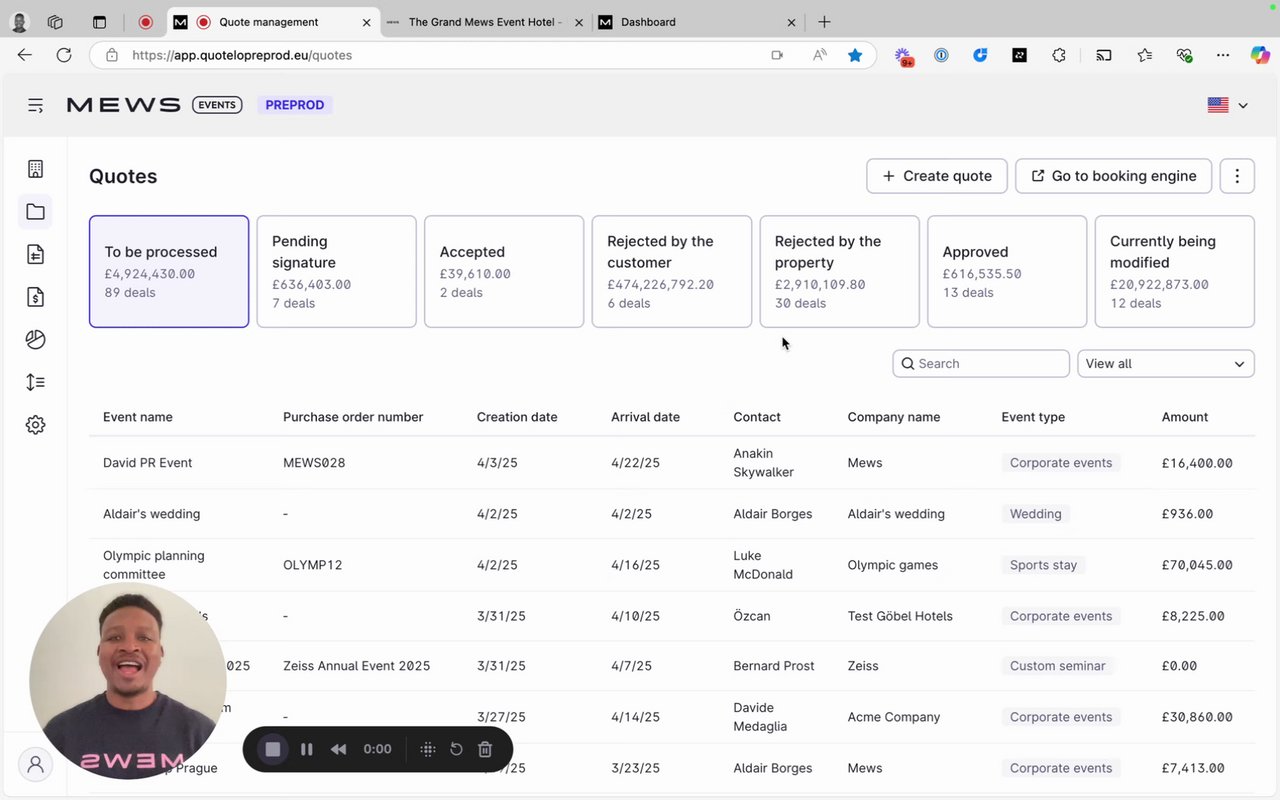Click Go to booking engine button

pyautogui.click(x=1113, y=176)
